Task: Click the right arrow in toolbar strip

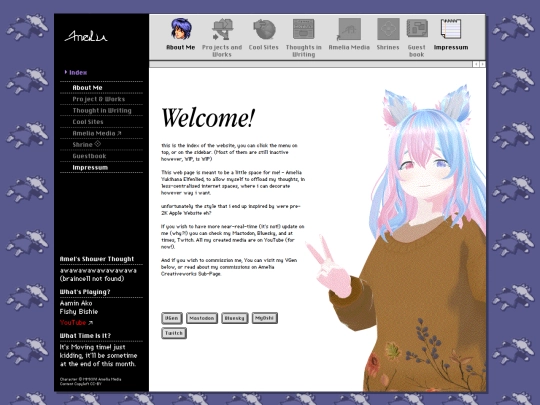Action: [x=482, y=64]
